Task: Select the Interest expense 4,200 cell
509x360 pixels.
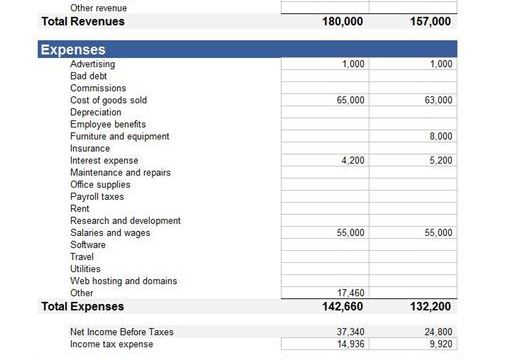Action: pyautogui.click(x=325, y=160)
